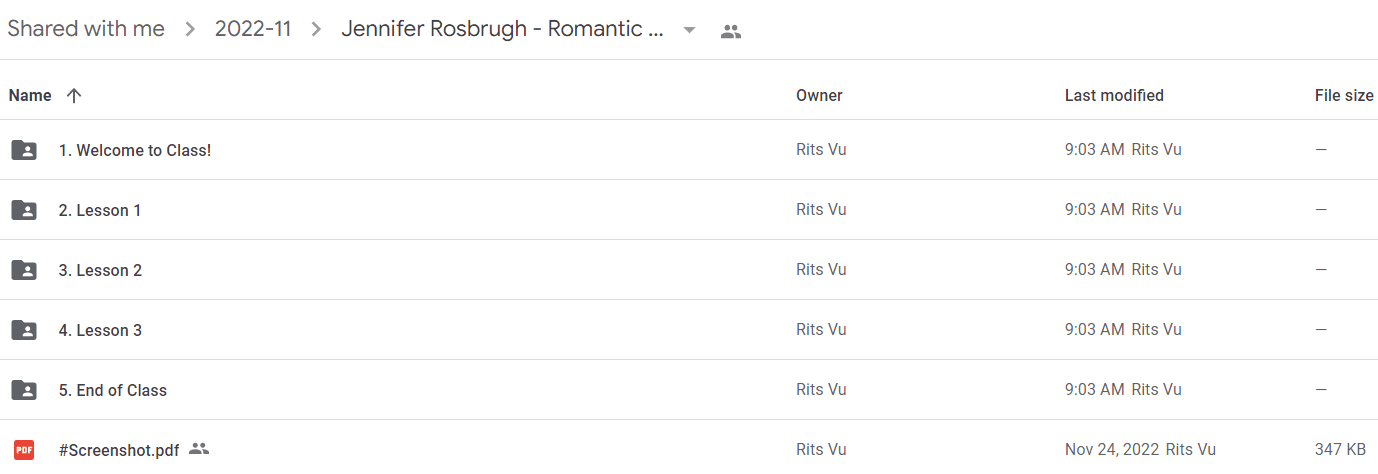1378x474 pixels.
Task: Select the #Screenshot.pdf file name
Action: [119, 450]
